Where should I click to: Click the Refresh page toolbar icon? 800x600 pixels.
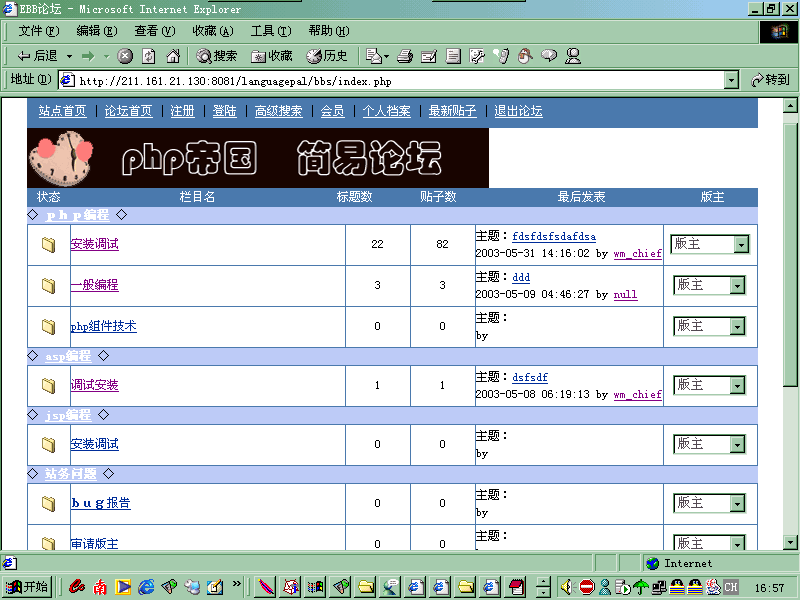(149, 56)
